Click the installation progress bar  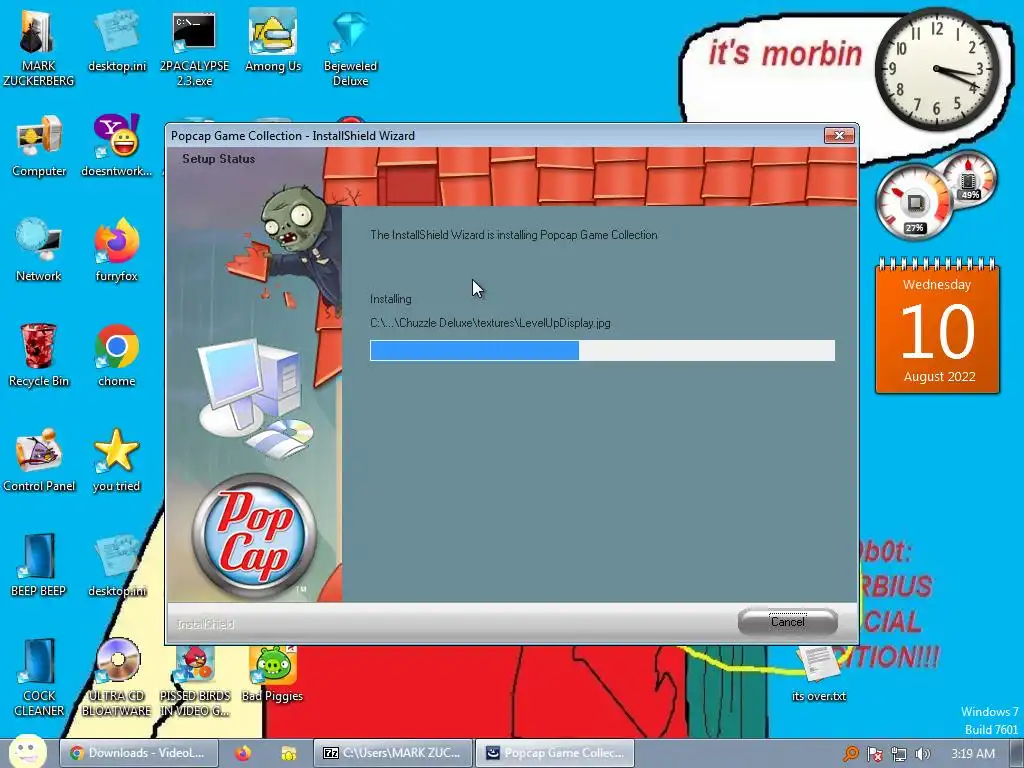point(602,350)
